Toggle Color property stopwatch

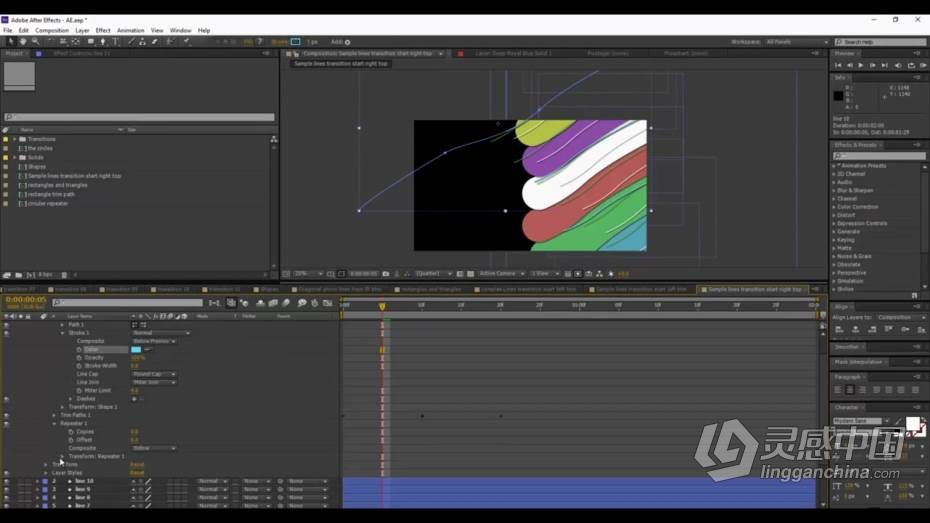tap(79, 350)
